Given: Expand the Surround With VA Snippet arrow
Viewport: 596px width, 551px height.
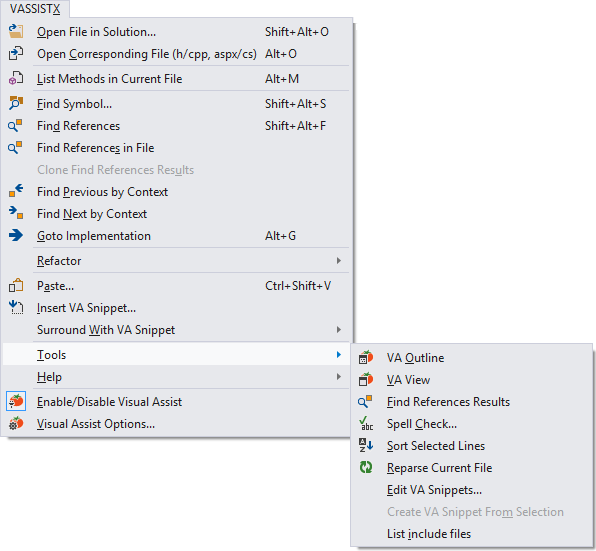Looking at the screenshot, I should click(339, 329).
